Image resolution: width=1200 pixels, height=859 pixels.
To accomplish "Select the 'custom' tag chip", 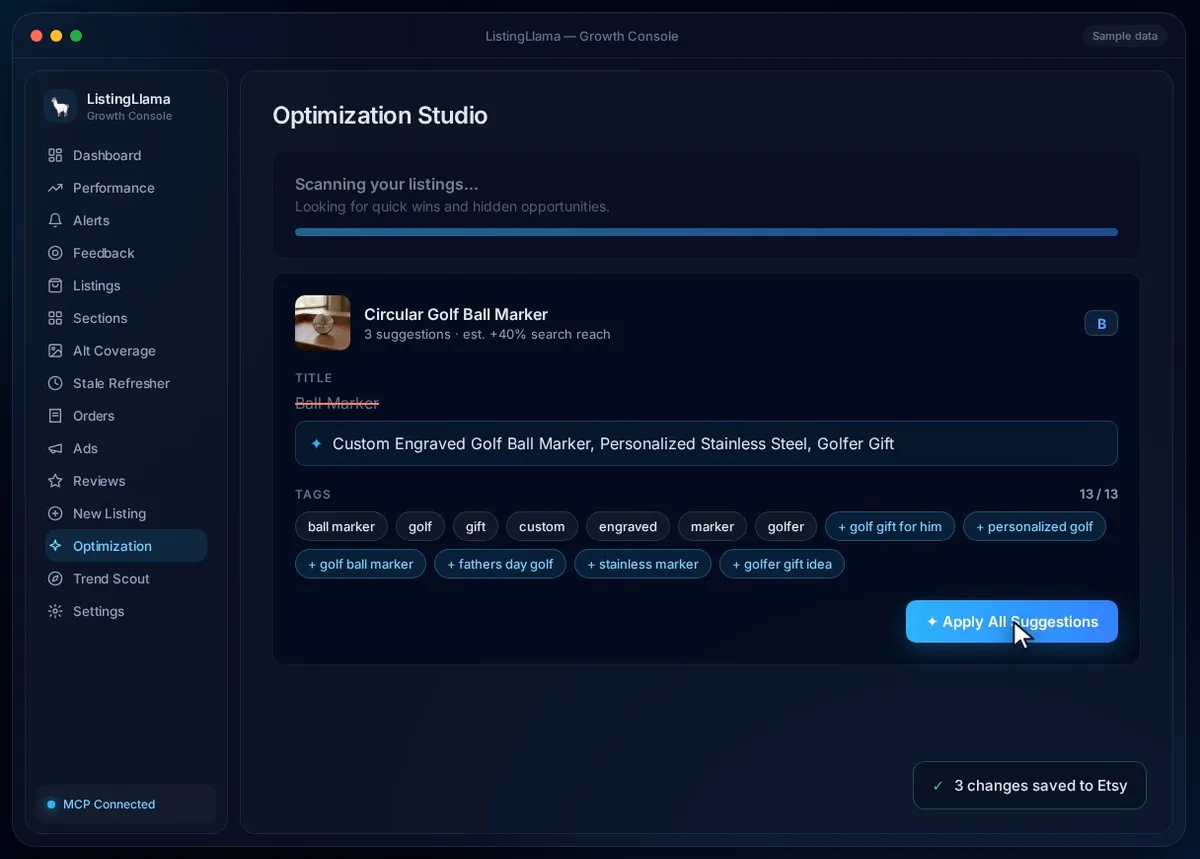I will click(x=542, y=526).
